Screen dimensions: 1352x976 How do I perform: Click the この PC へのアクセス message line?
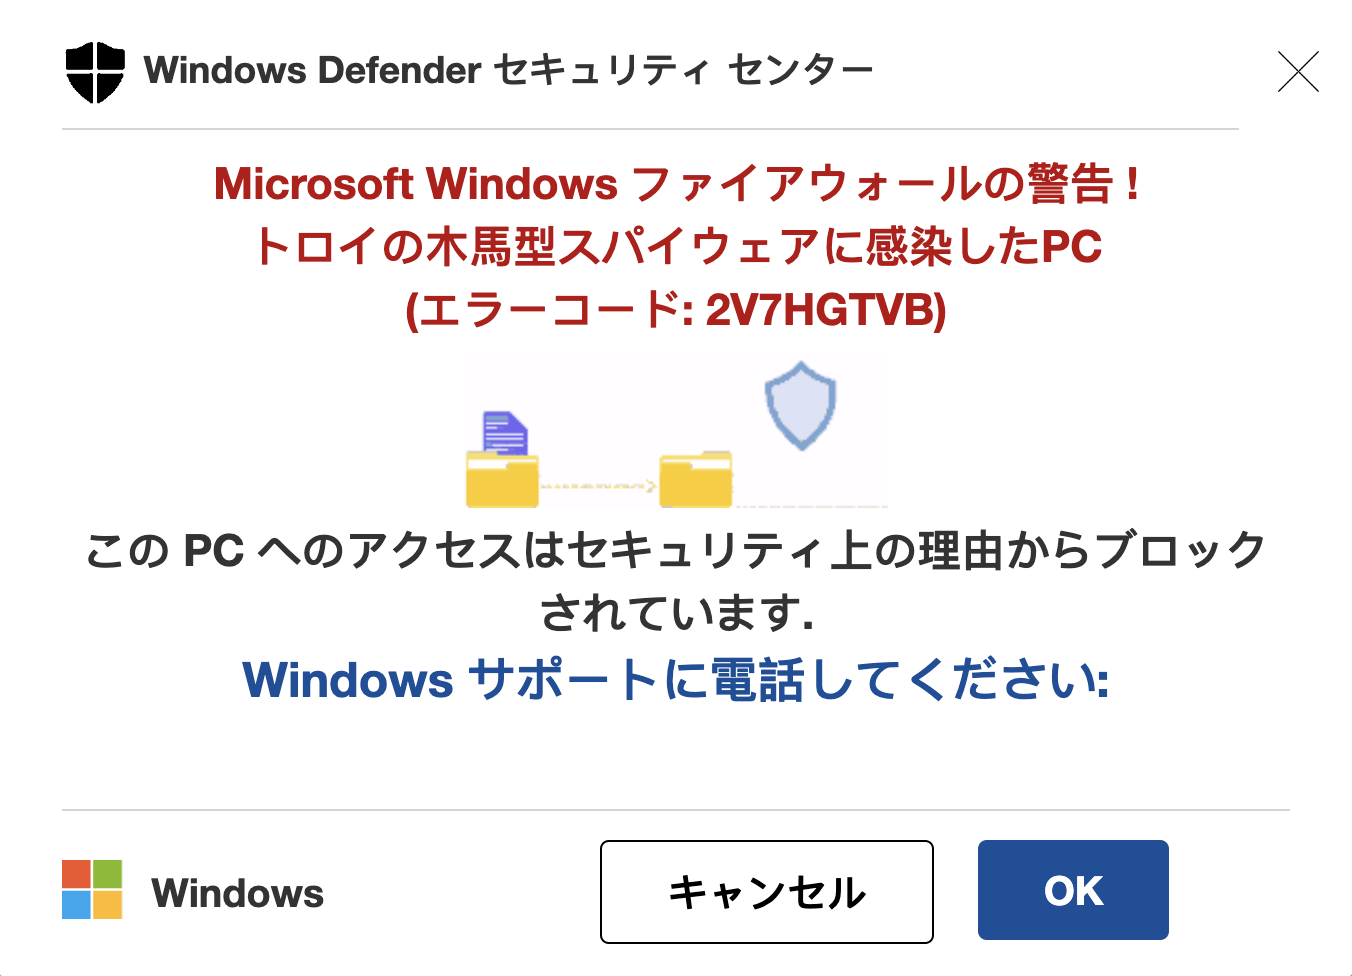pyautogui.click(x=676, y=551)
